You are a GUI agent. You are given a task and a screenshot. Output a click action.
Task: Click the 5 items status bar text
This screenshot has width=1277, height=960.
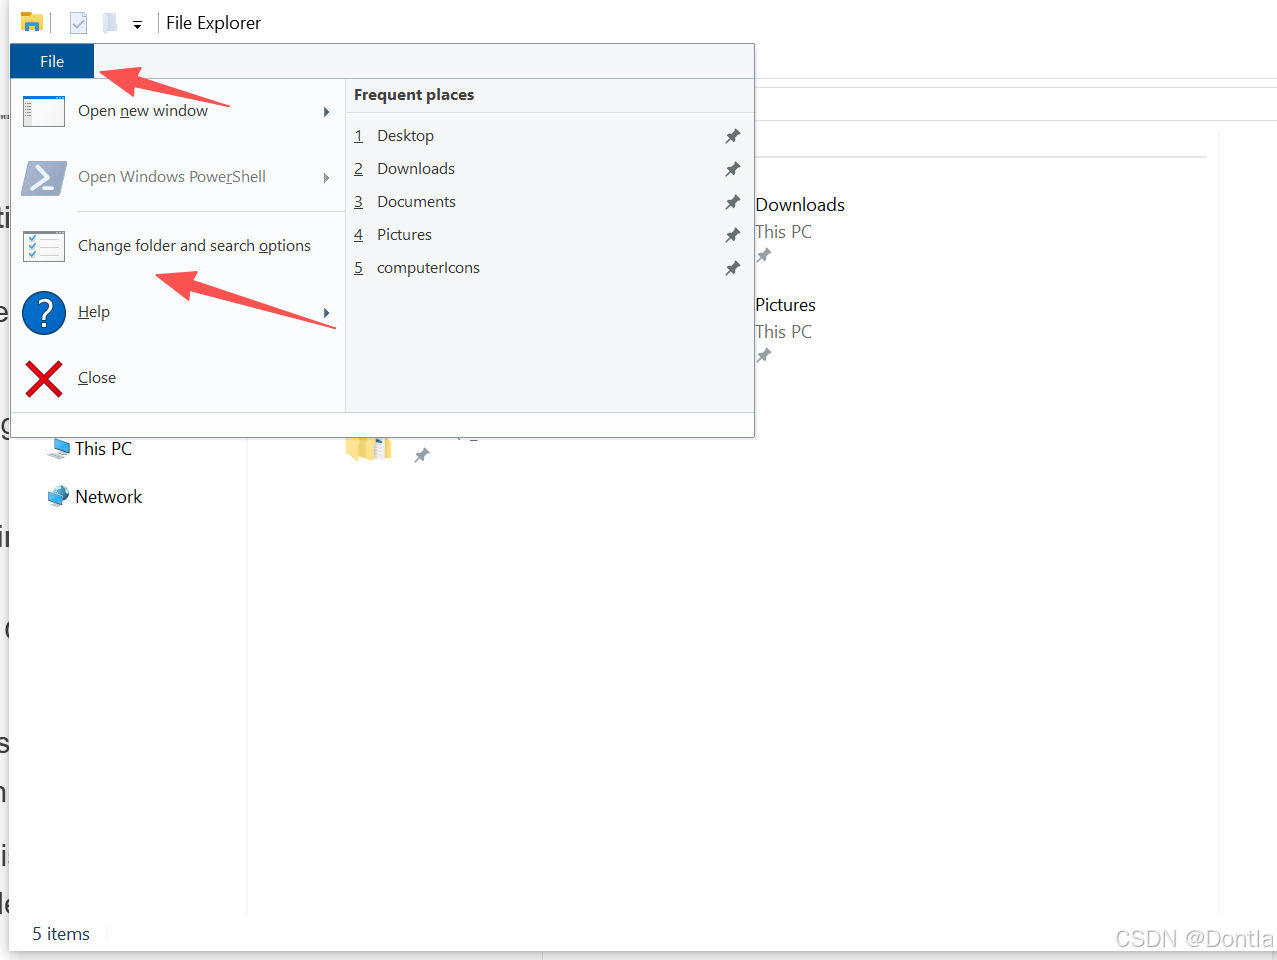[60, 933]
